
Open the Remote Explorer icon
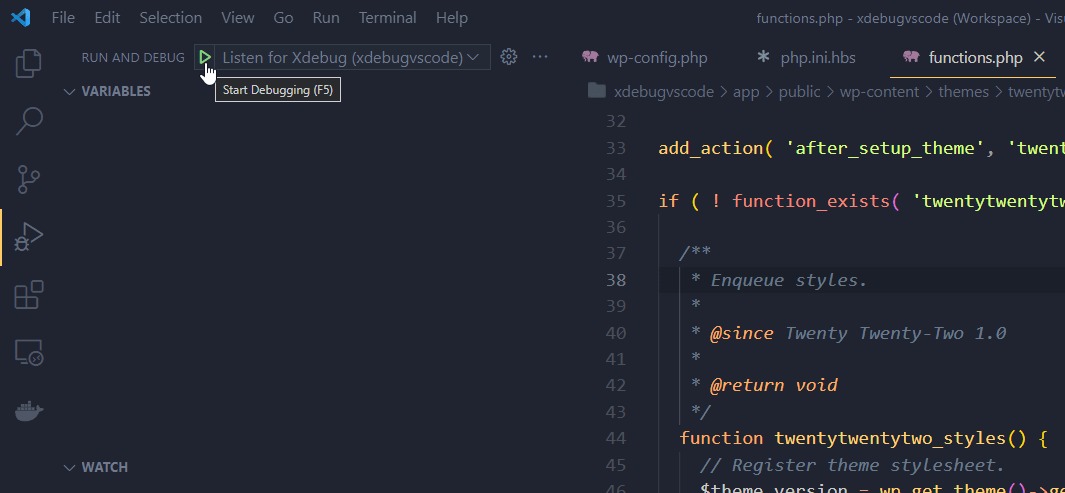pyautogui.click(x=29, y=353)
